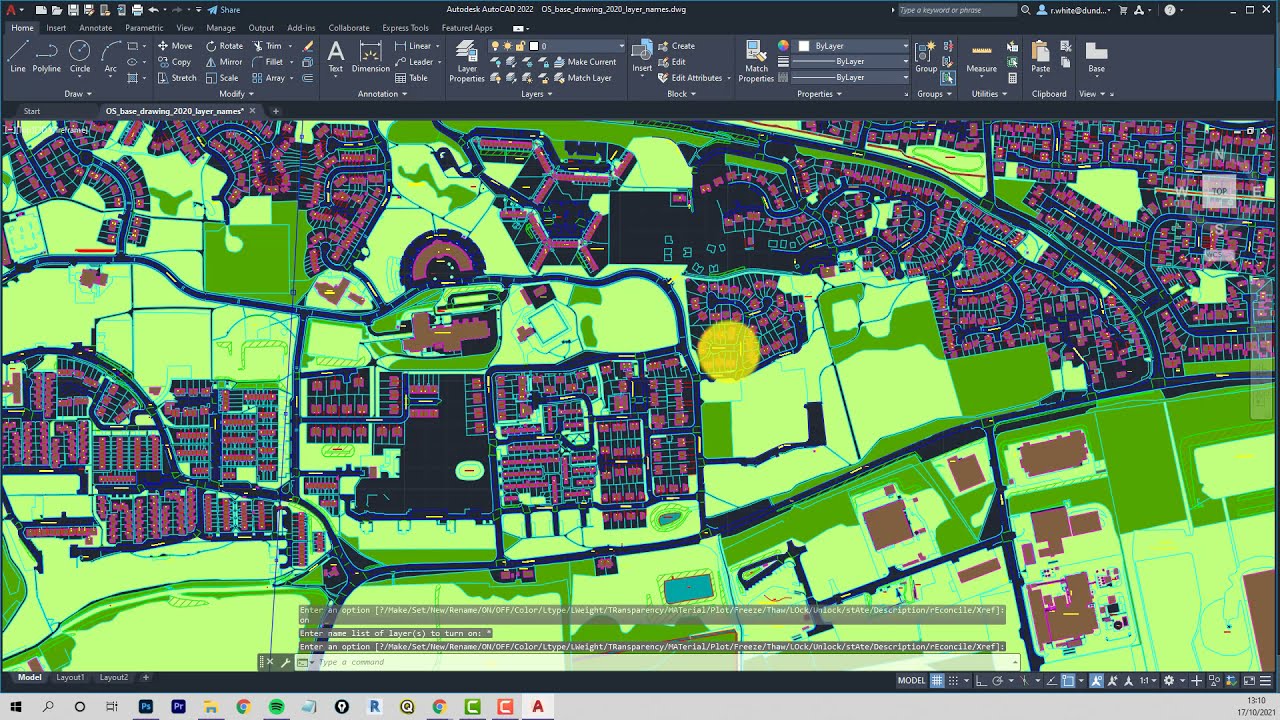The height and width of the screenshot is (720, 1280).
Task: Insert a Table annotation
Action: pyautogui.click(x=411, y=78)
